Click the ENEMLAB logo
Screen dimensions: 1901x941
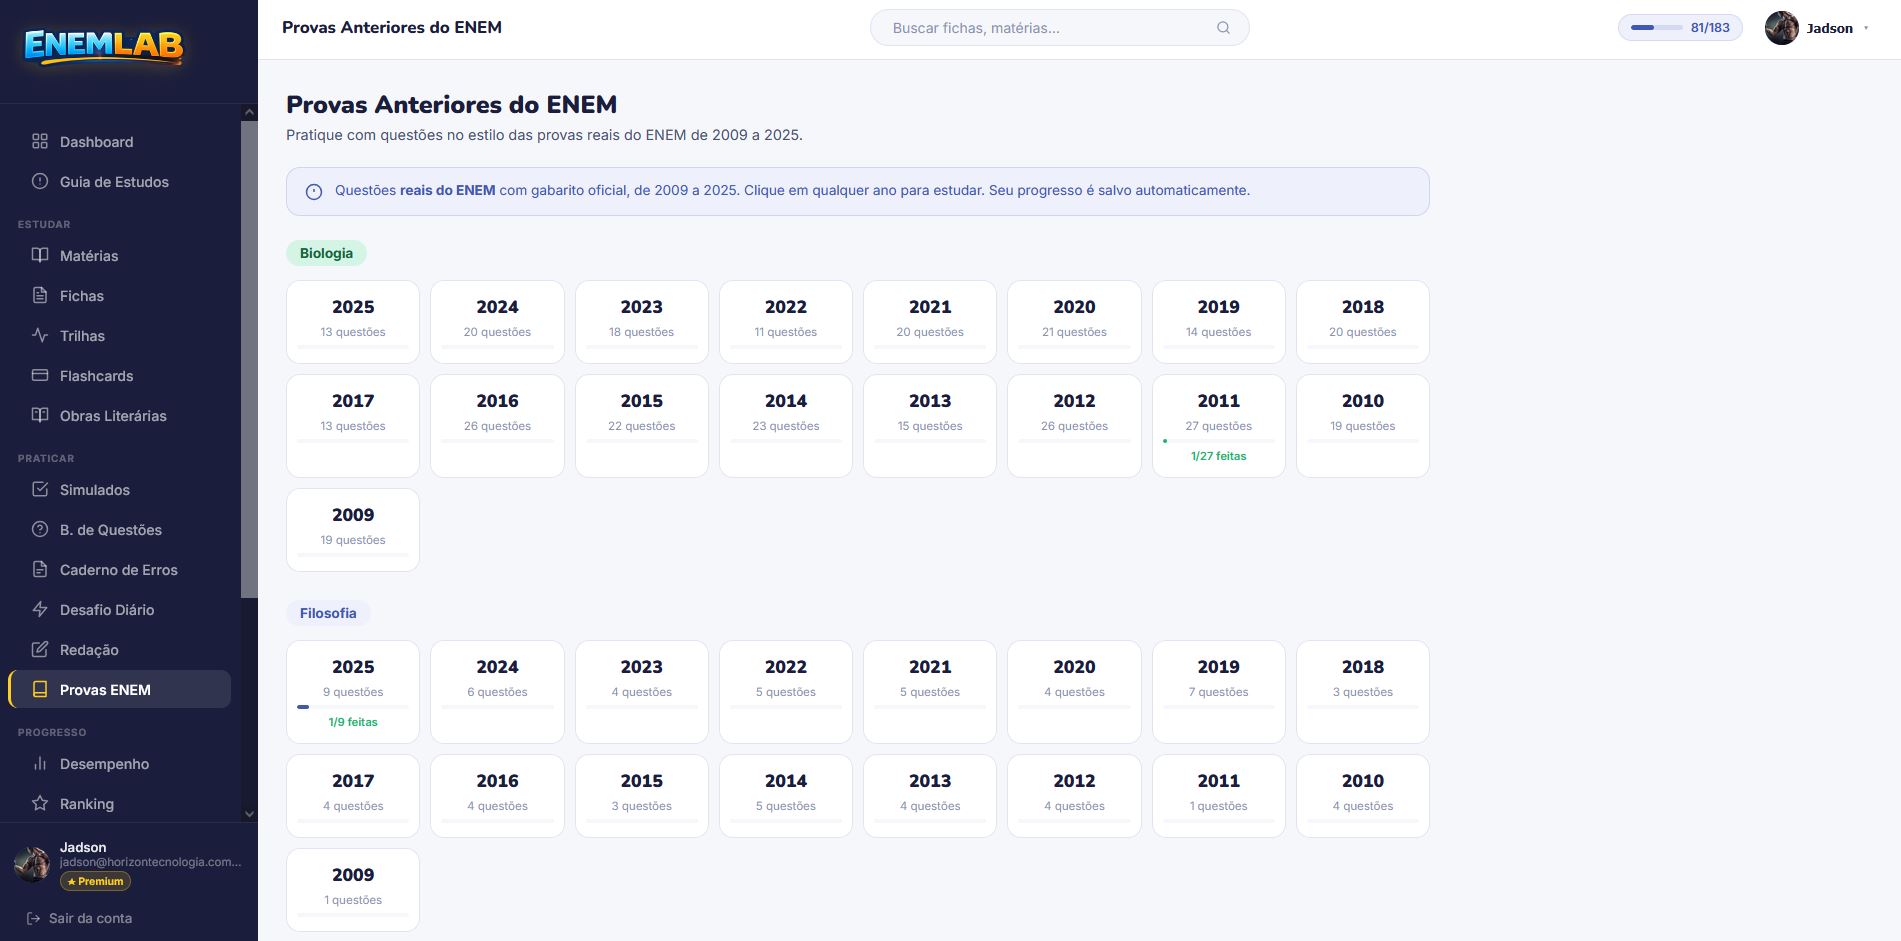[x=104, y=47]
